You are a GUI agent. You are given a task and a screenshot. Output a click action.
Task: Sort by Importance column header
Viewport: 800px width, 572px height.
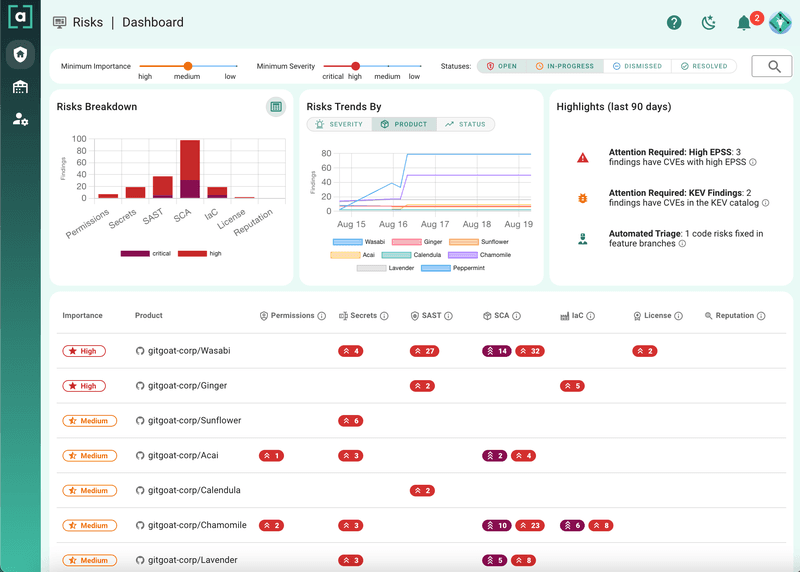tap(82, 315)
